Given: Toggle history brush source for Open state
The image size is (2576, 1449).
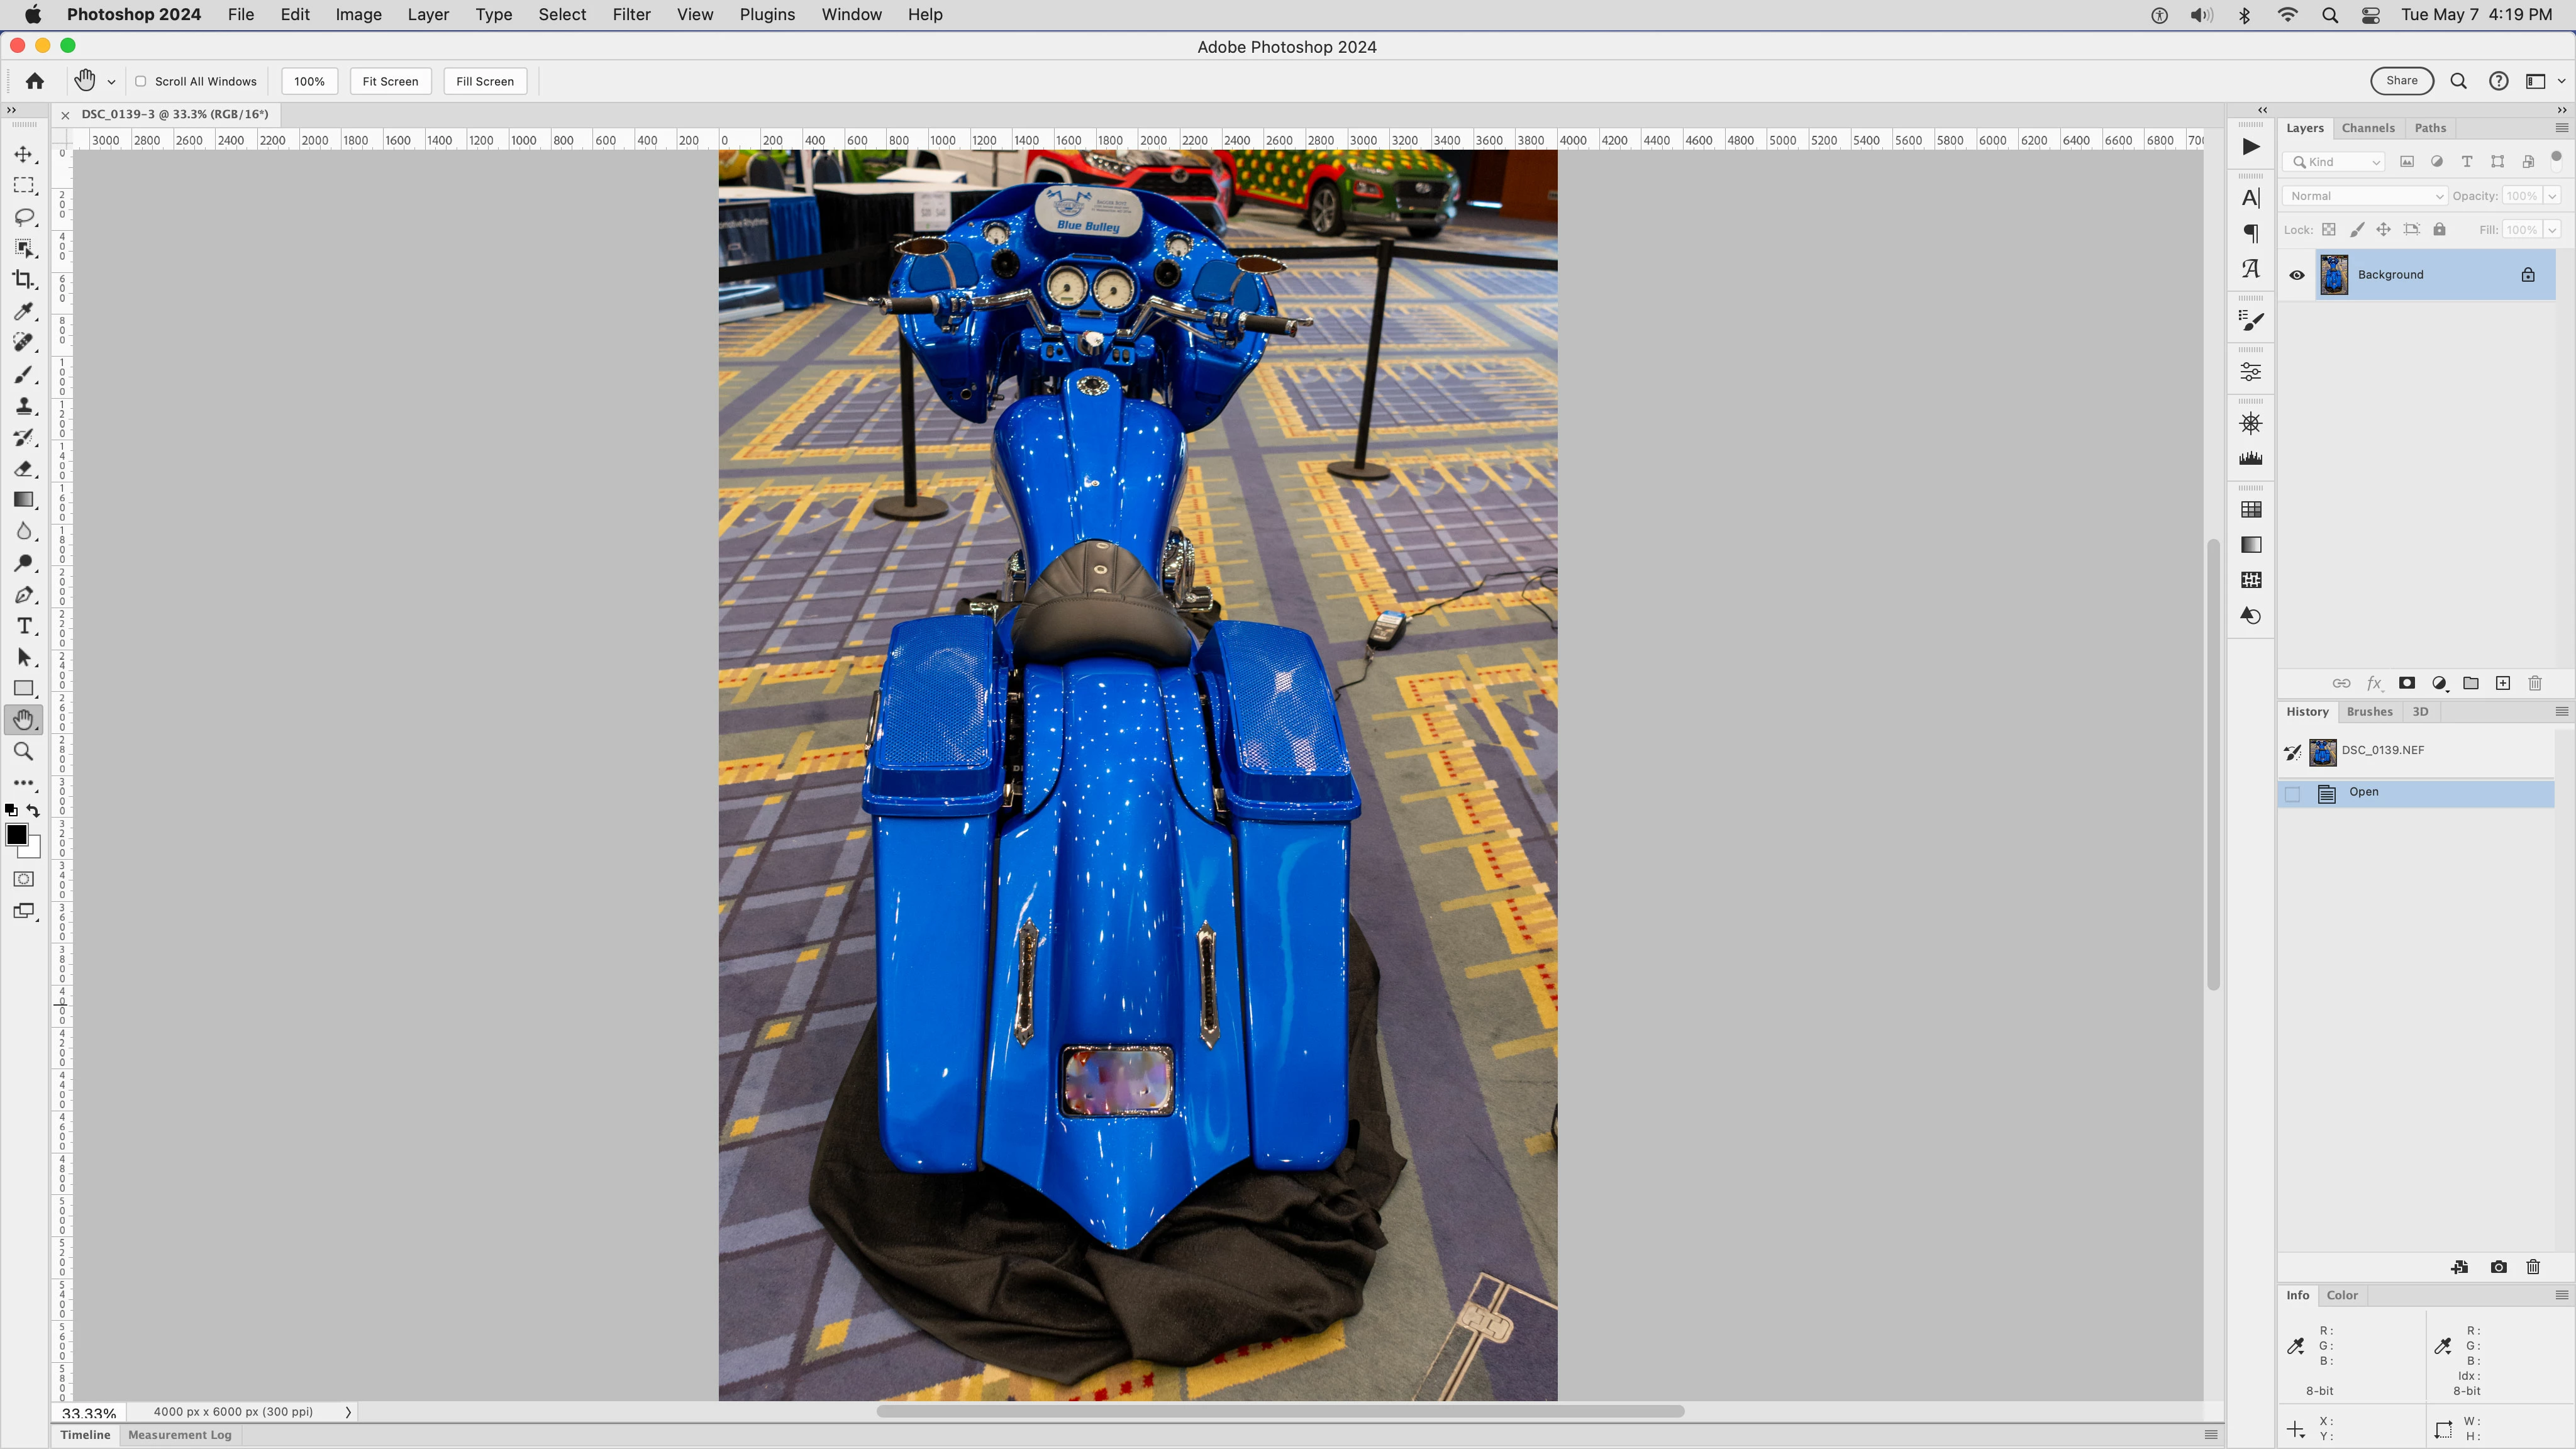Looking at the screenshot, I should coord(2293,794).
